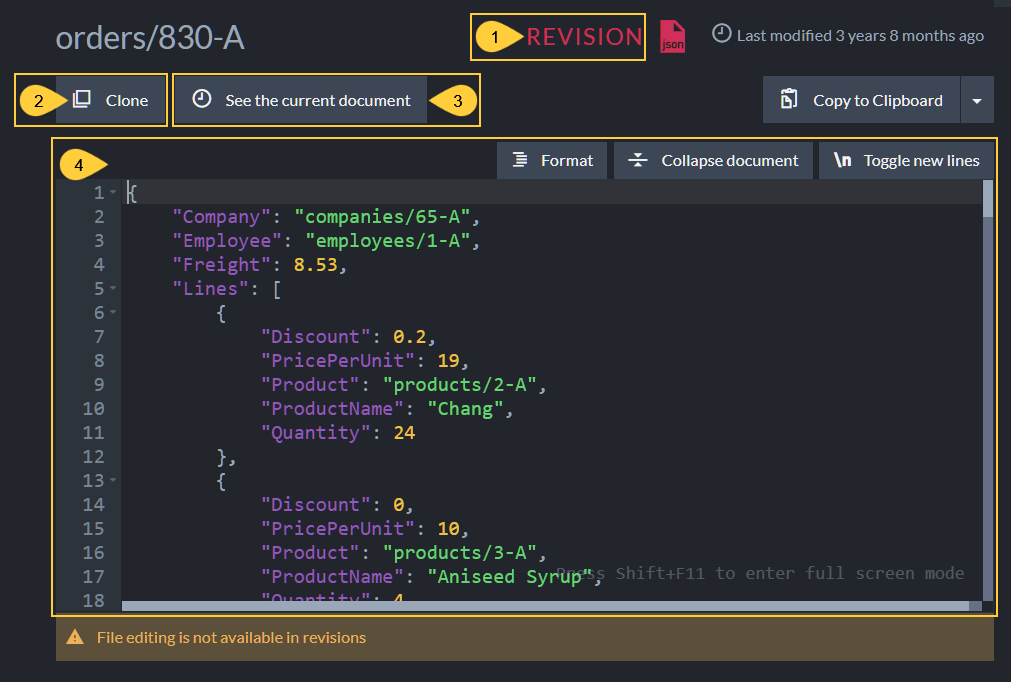Image resolution: width=1011 pixels, height=682 pixels.
Task: Open the Copy to Clipboard dropdown arrow
Action: pos(977,101)
